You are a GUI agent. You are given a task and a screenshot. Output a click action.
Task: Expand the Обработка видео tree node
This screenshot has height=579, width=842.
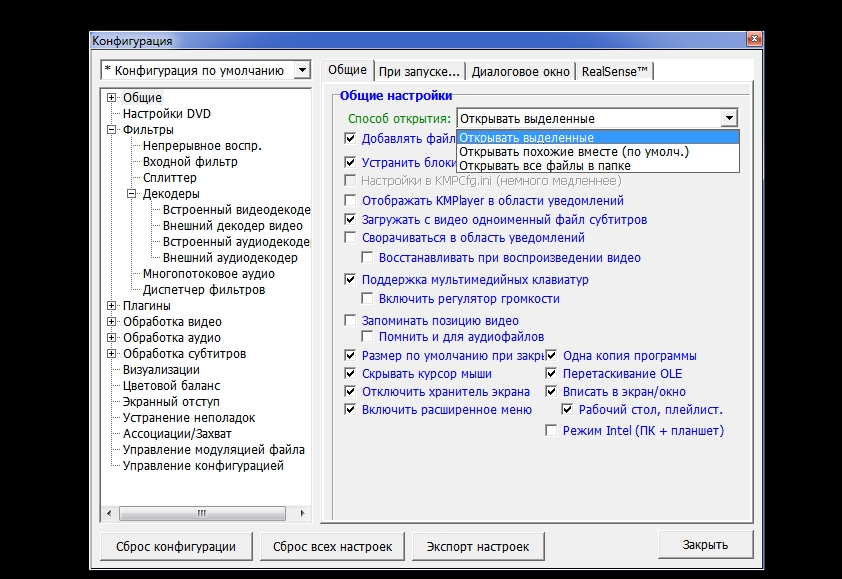pyautogui.click(x=112, y=322)
